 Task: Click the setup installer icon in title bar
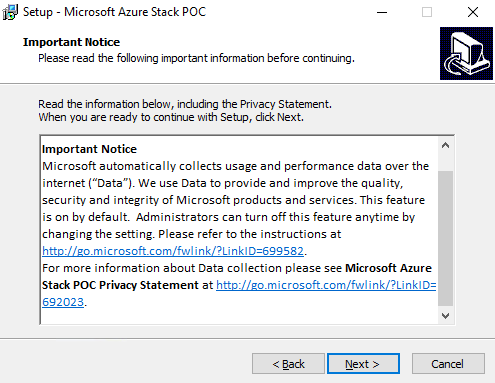10,12
